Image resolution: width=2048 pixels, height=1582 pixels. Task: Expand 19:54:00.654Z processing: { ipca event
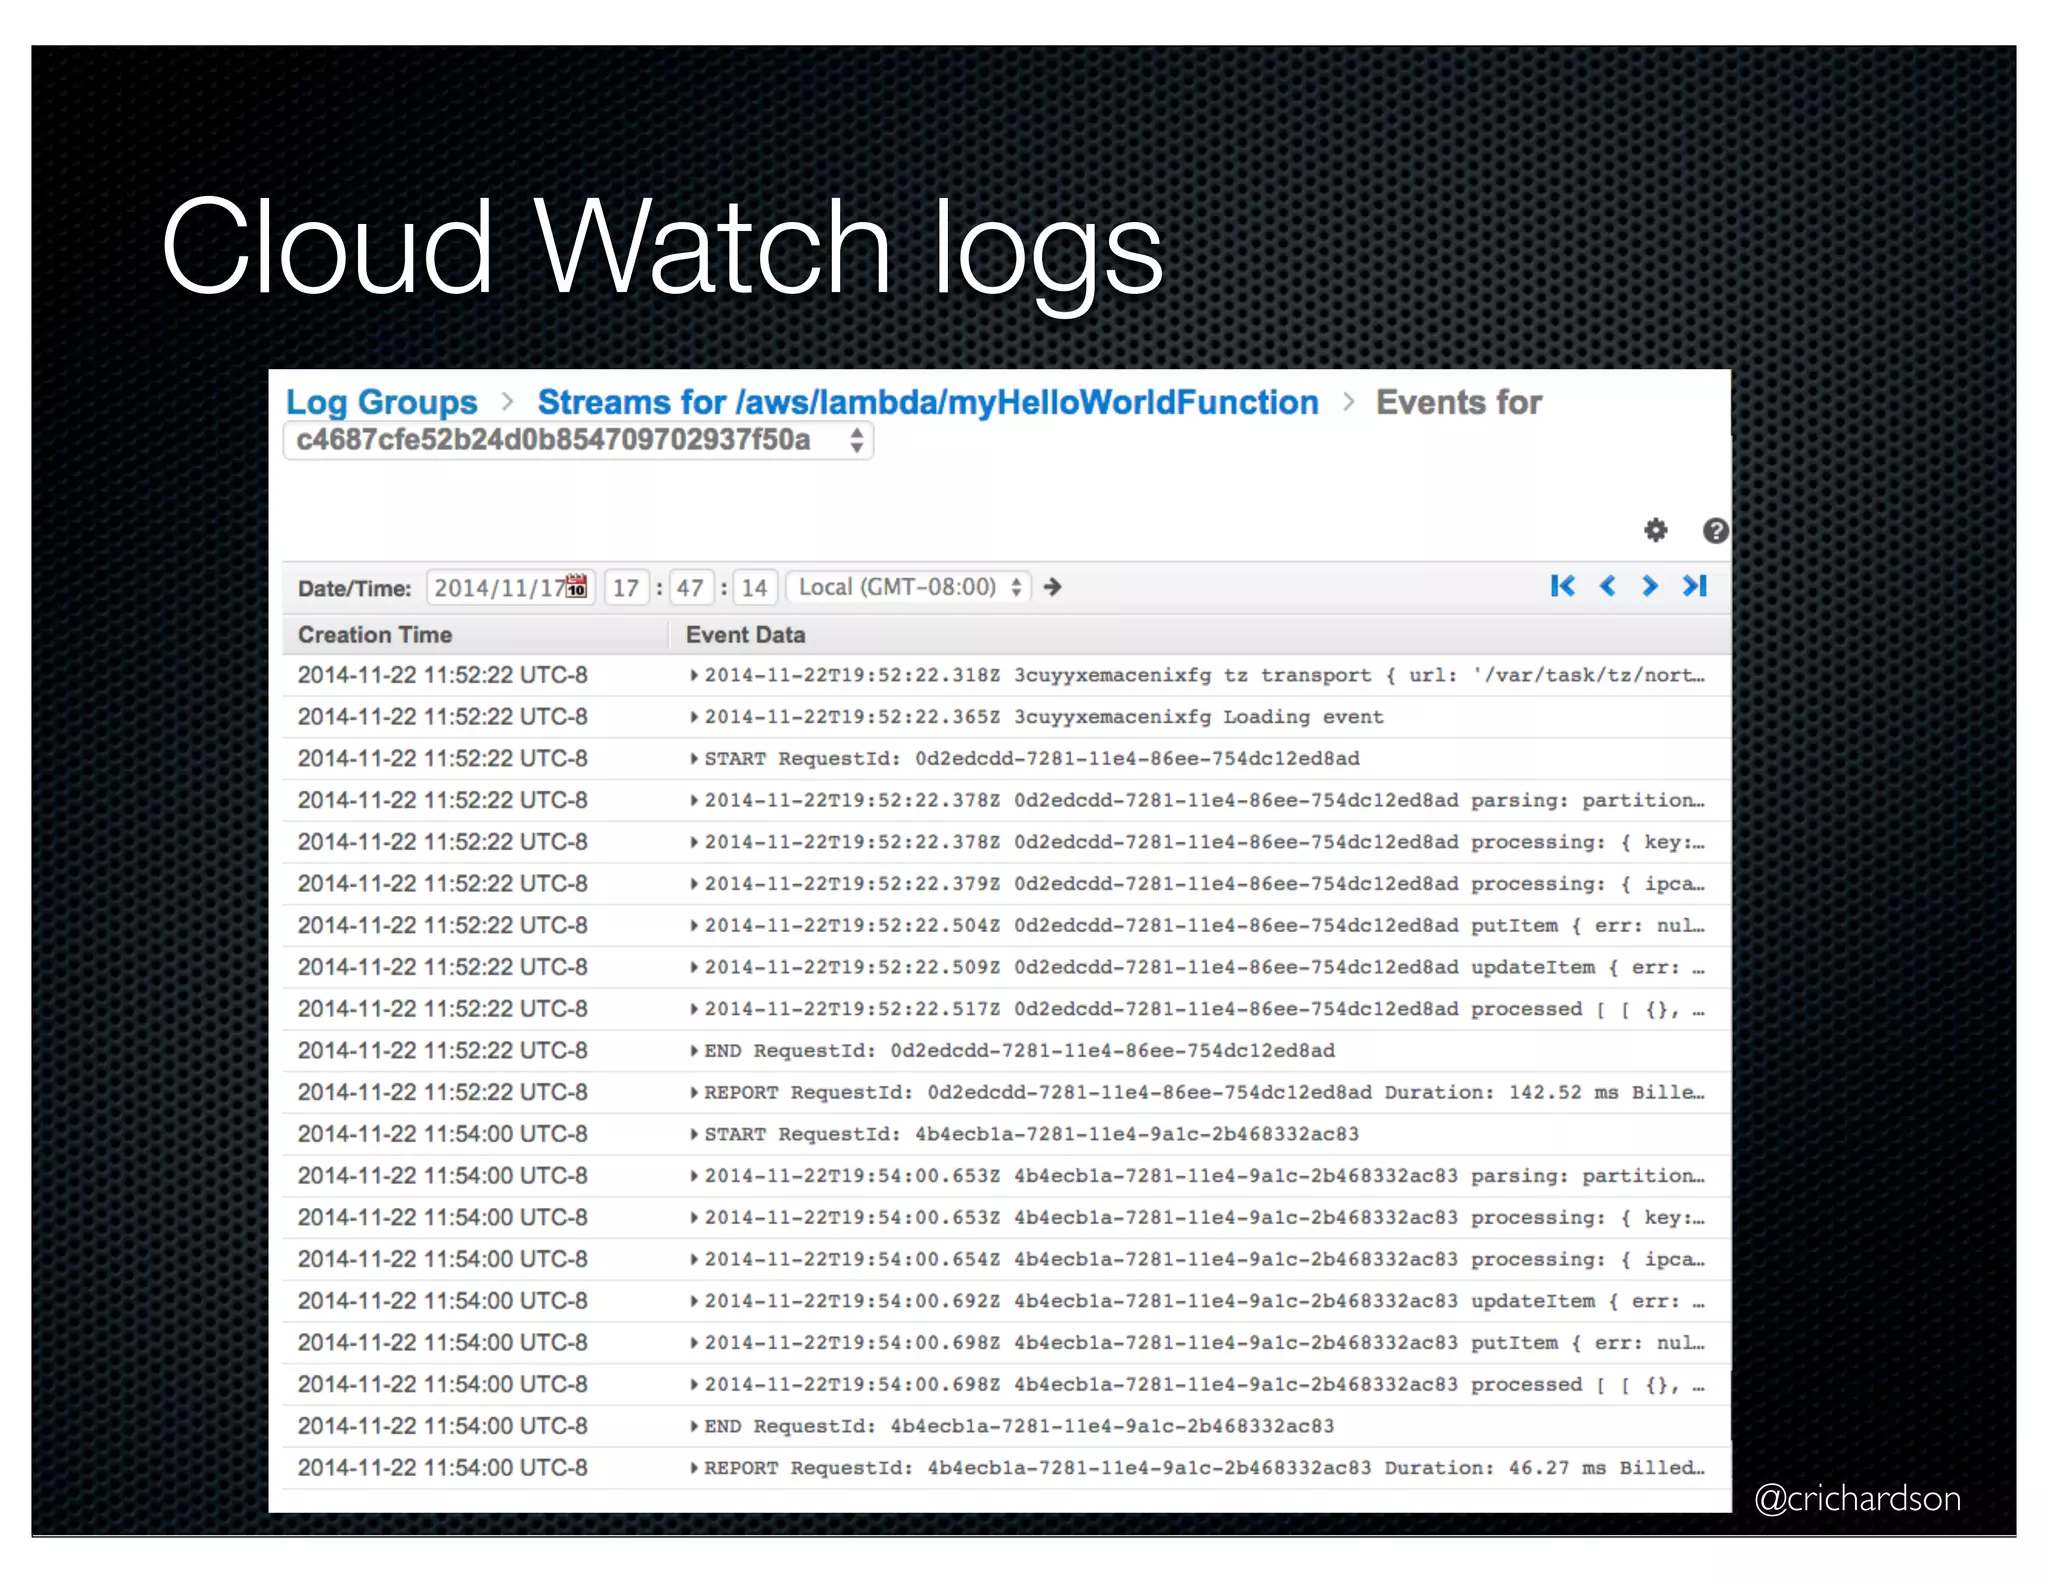pos(694,1259)
